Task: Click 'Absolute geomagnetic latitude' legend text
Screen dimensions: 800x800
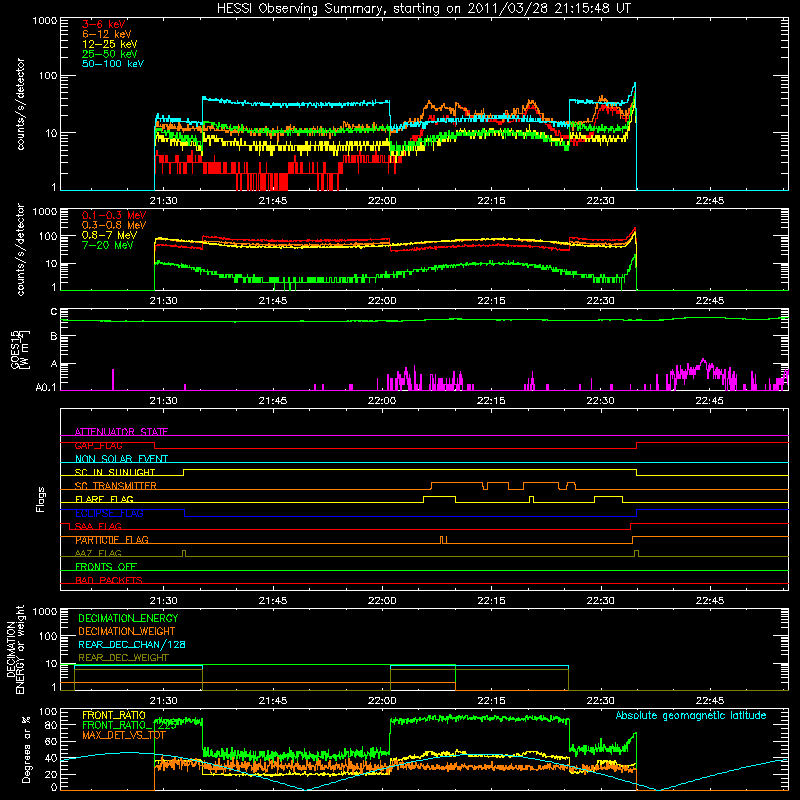Action: 691,716
